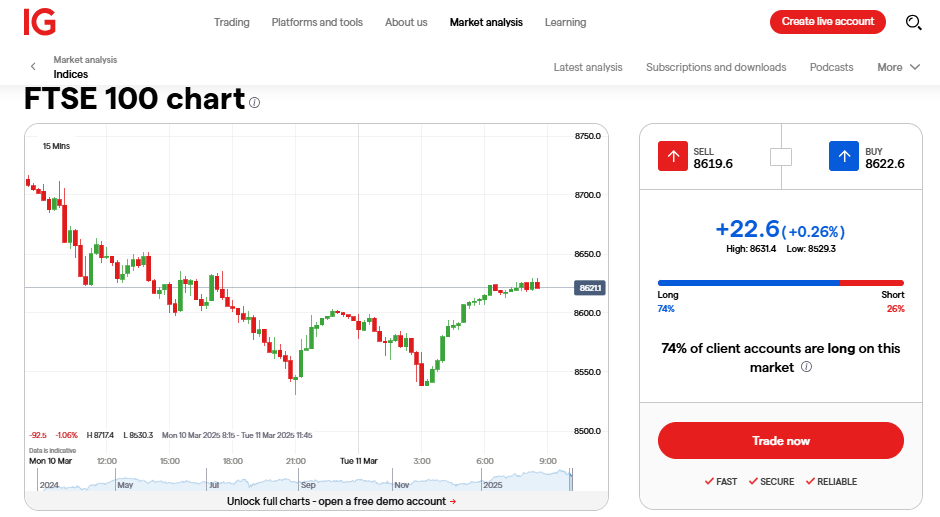Click the Unlock full charts demo link
The height and width of the screenshot is (517, 940).
[341, 501]
